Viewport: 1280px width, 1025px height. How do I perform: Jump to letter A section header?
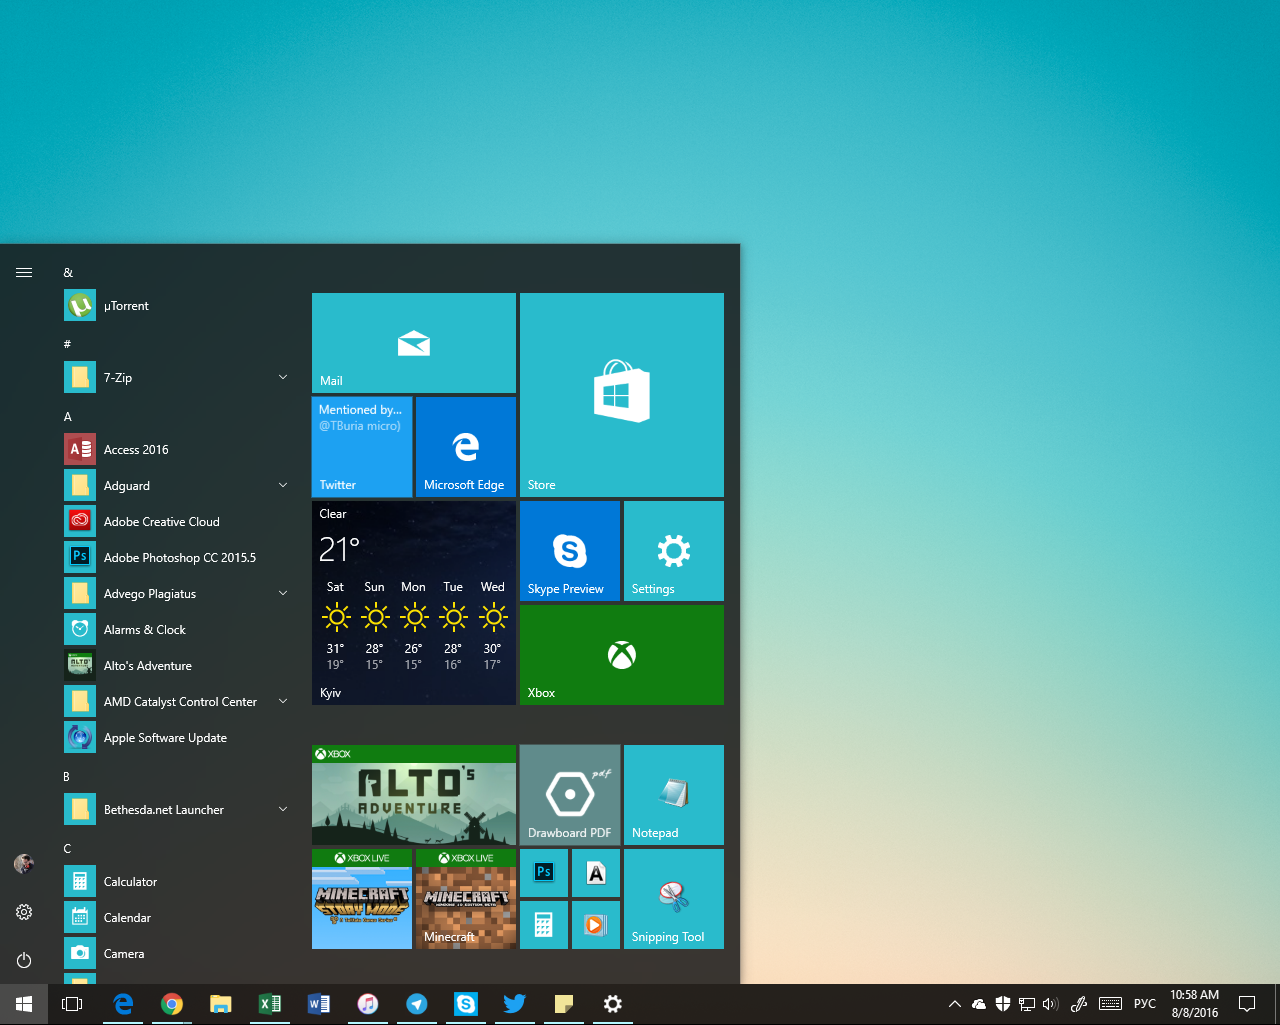pos(68,417)
